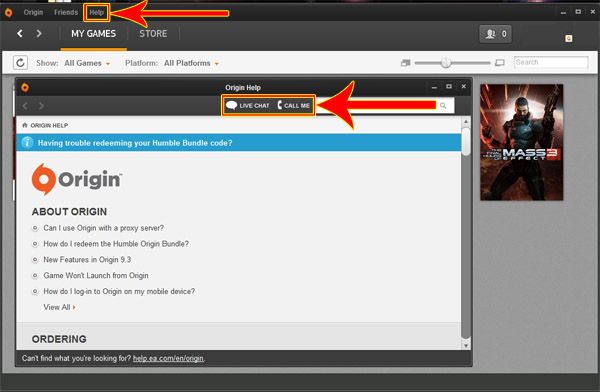Maximize the Origin Help window
The width and height of the screenshot is (600, 392).
[x=449, y=87]
